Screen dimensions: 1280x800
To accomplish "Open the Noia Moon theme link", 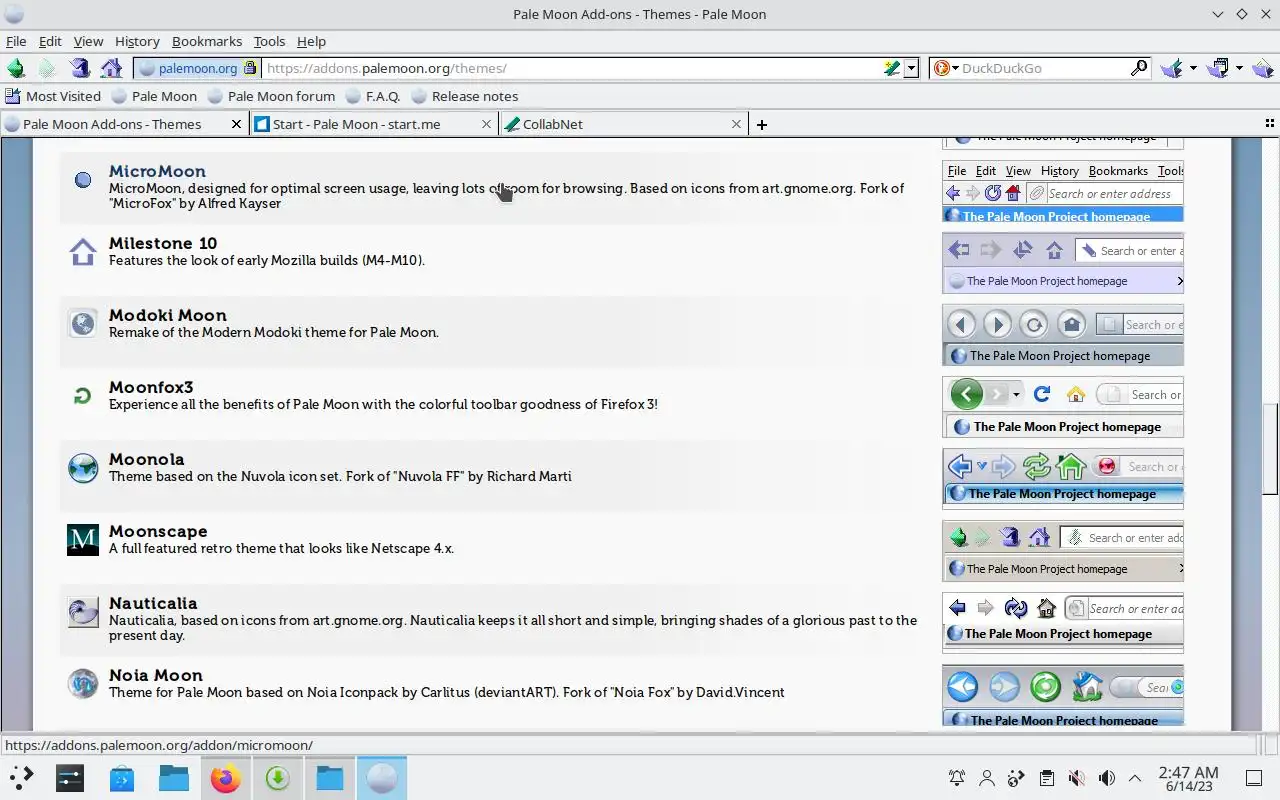I will pyautogui.click(x=156, y=675).
